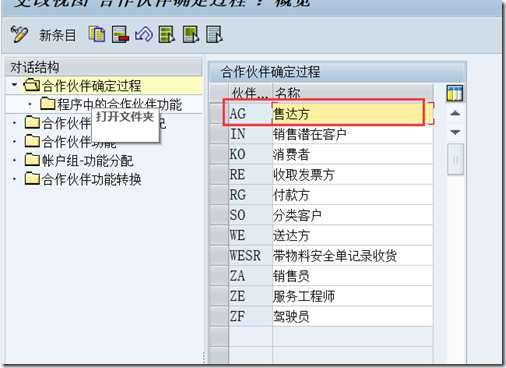Click the copy-as icon in toolbar

click(97, 34)
